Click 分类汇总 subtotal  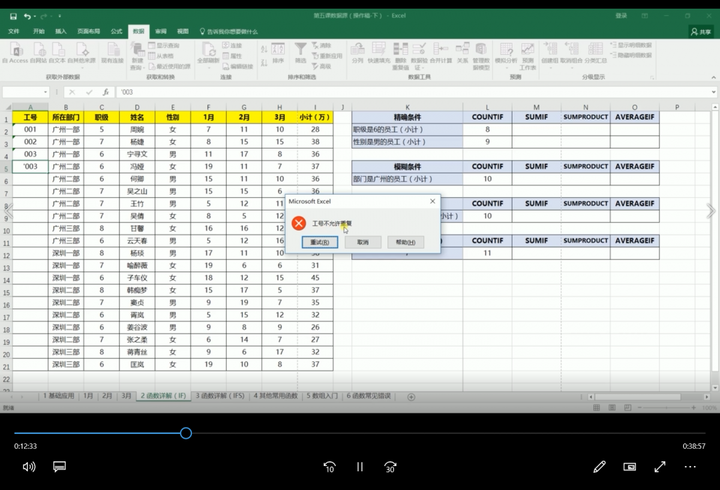(x=596, y=53)
